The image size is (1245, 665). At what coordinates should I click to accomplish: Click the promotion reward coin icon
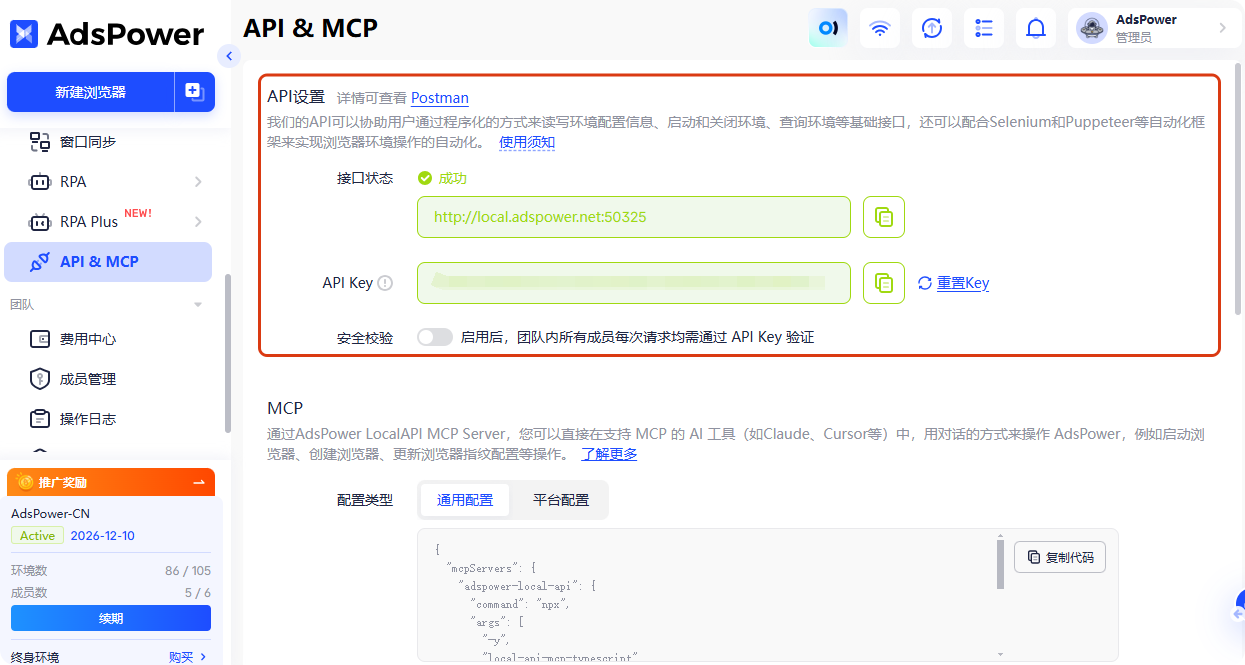tap(25, 482)
